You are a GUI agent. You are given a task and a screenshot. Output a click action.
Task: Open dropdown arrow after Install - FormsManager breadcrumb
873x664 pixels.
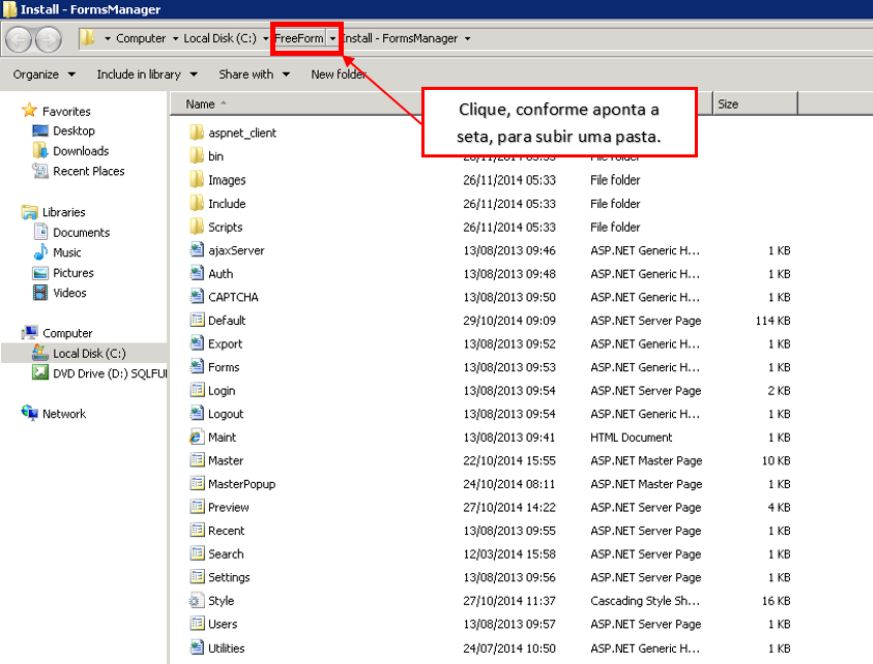[x=468, y=38]
